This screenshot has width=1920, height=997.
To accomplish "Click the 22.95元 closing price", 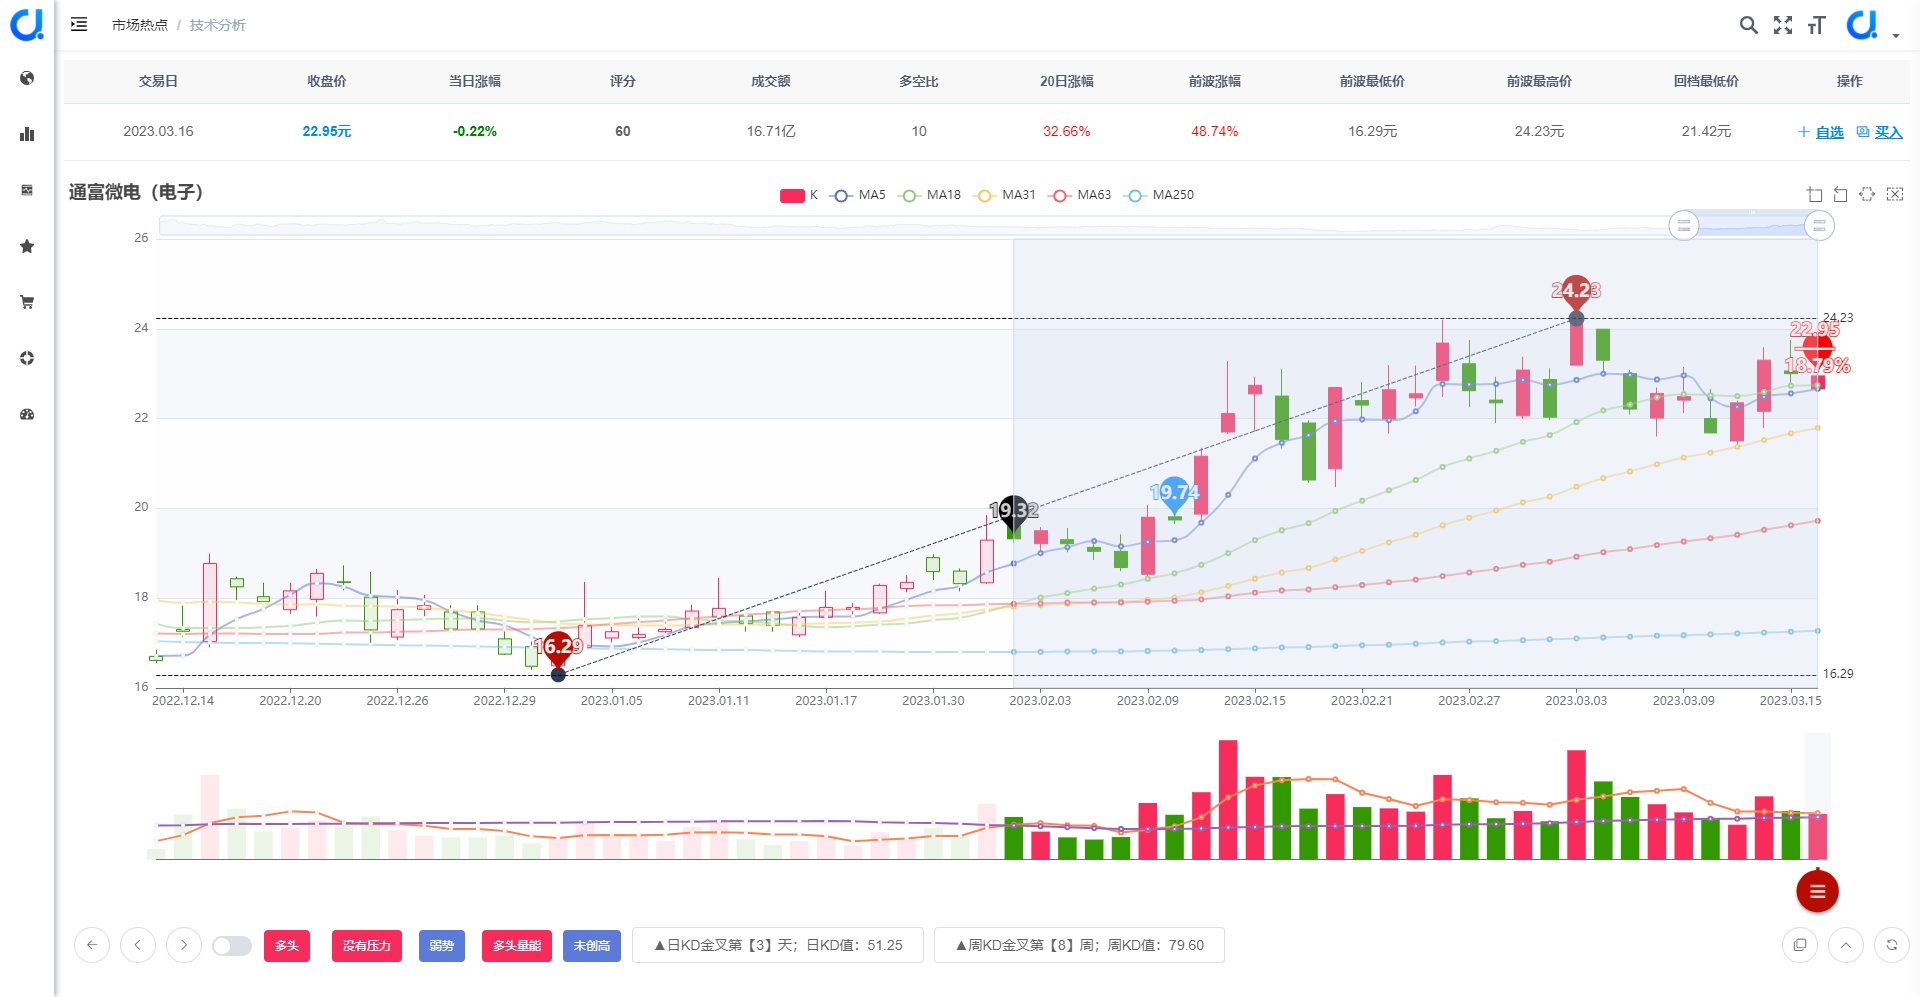I will [327, 131].
